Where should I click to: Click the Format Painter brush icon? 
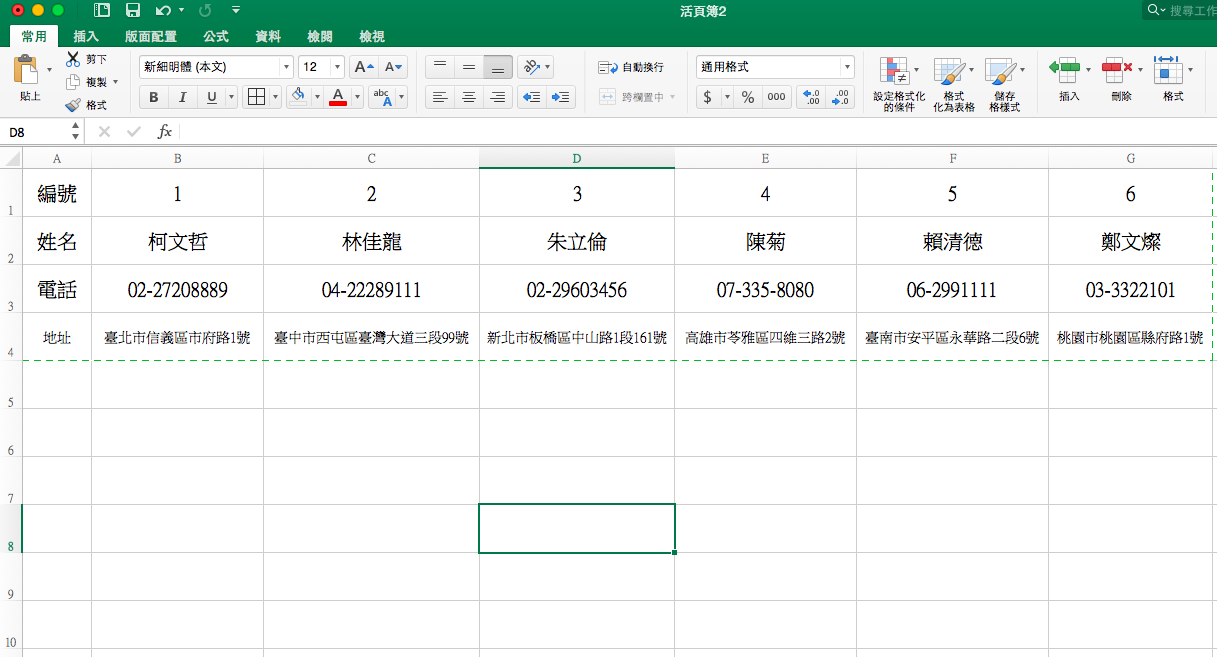pos(72,105)
